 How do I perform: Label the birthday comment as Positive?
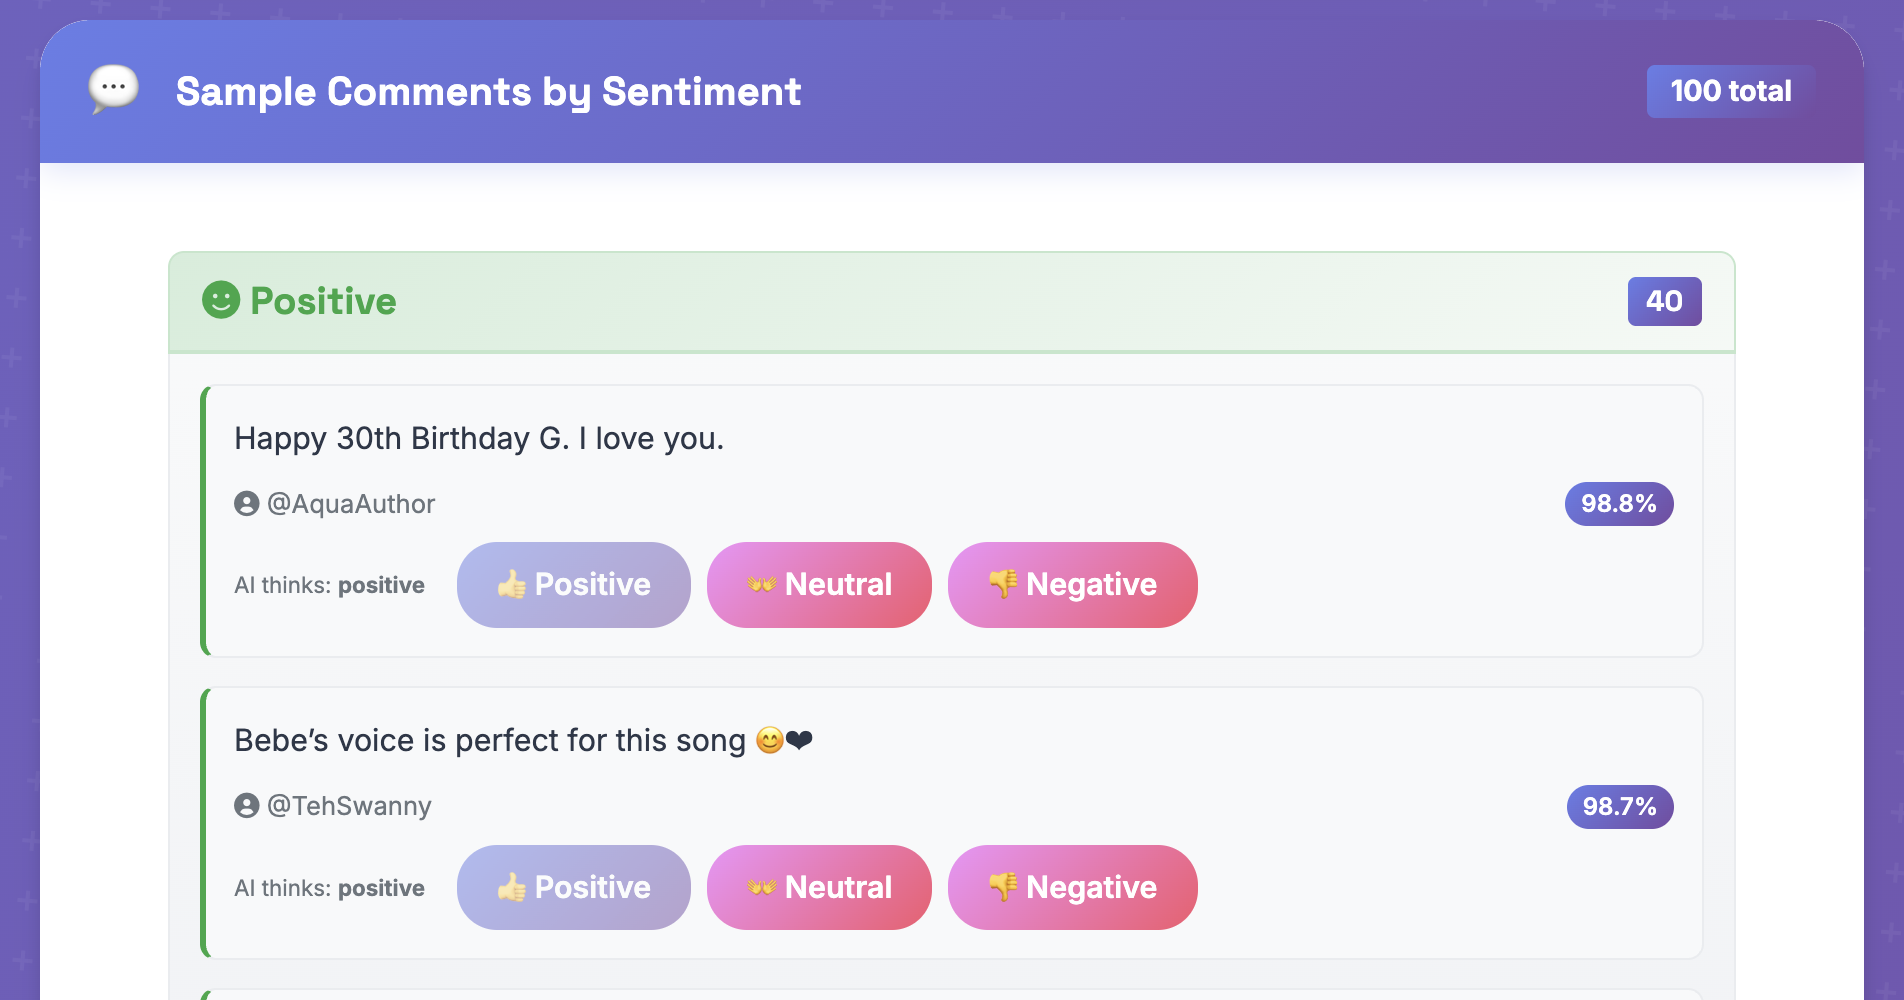(574, 585)
